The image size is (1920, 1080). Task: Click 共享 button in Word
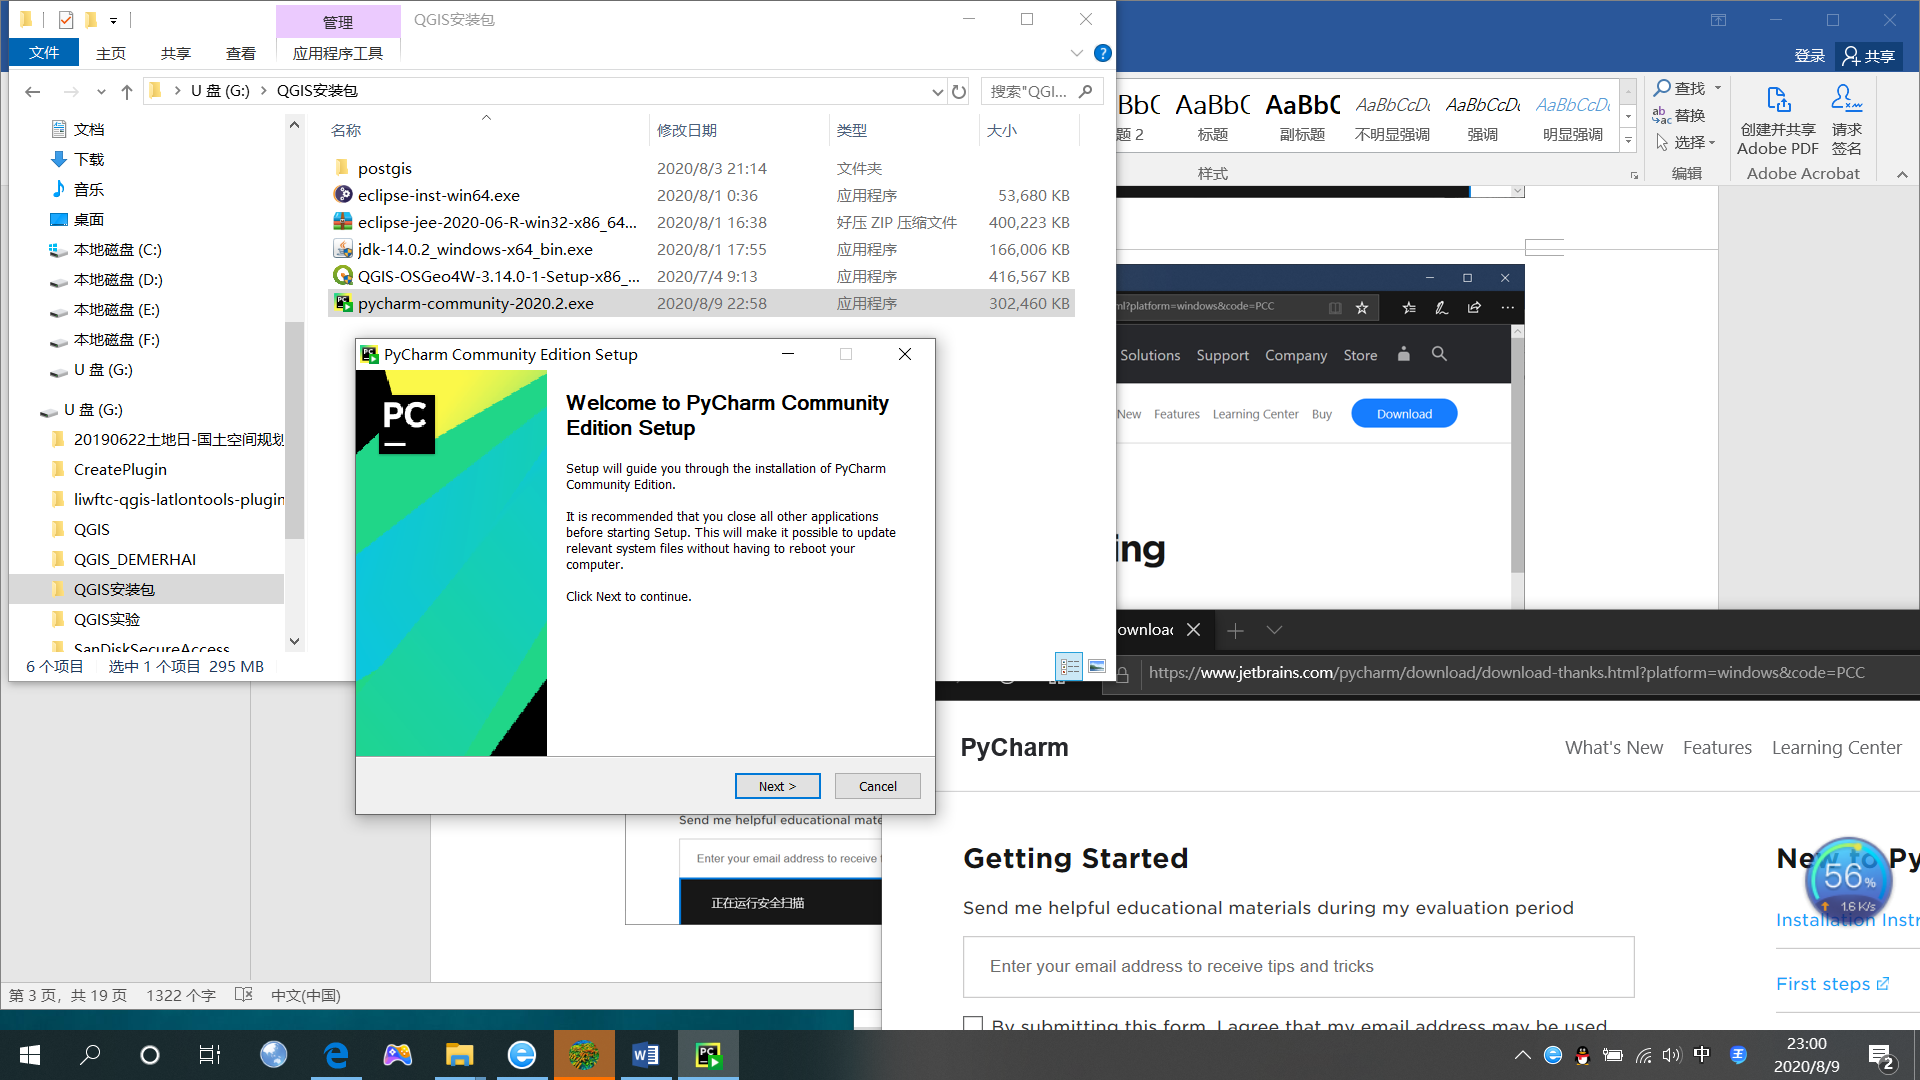tap(1869, 56)
